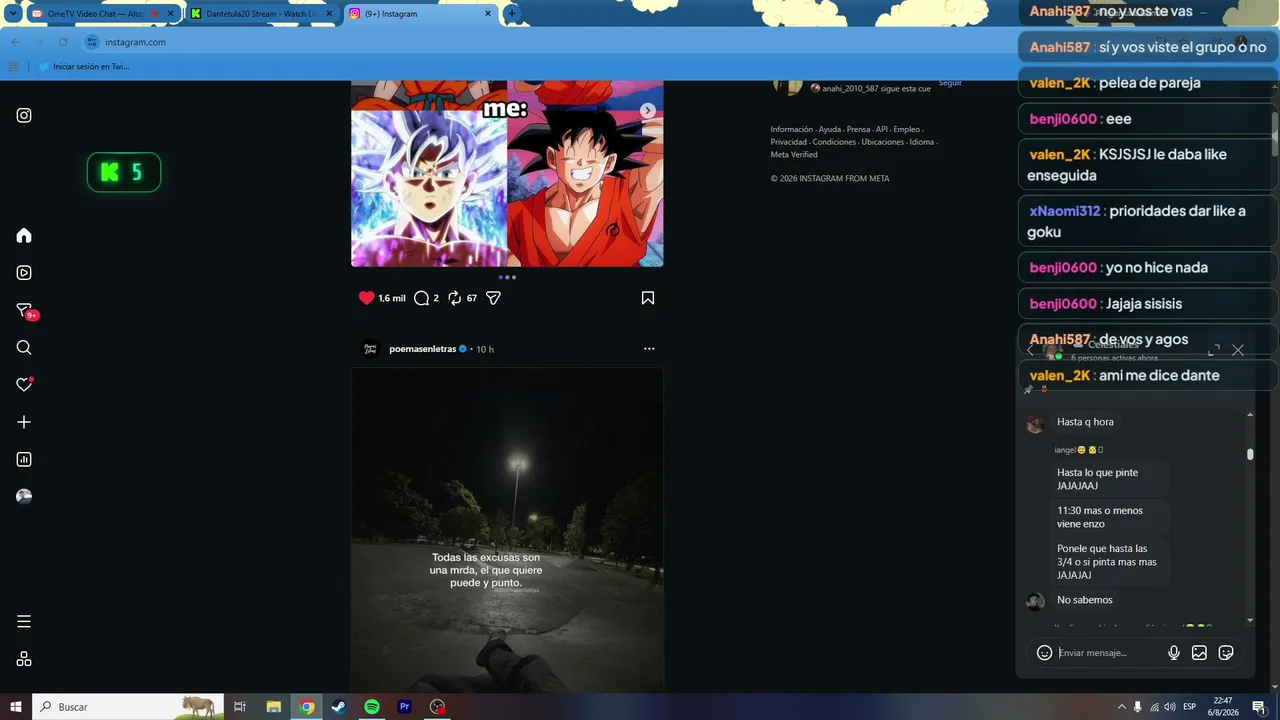Click the Enviar mensaje text field
This screenshot has width=1280, height=720.
pyautogui.click(x=1108, y=653)
